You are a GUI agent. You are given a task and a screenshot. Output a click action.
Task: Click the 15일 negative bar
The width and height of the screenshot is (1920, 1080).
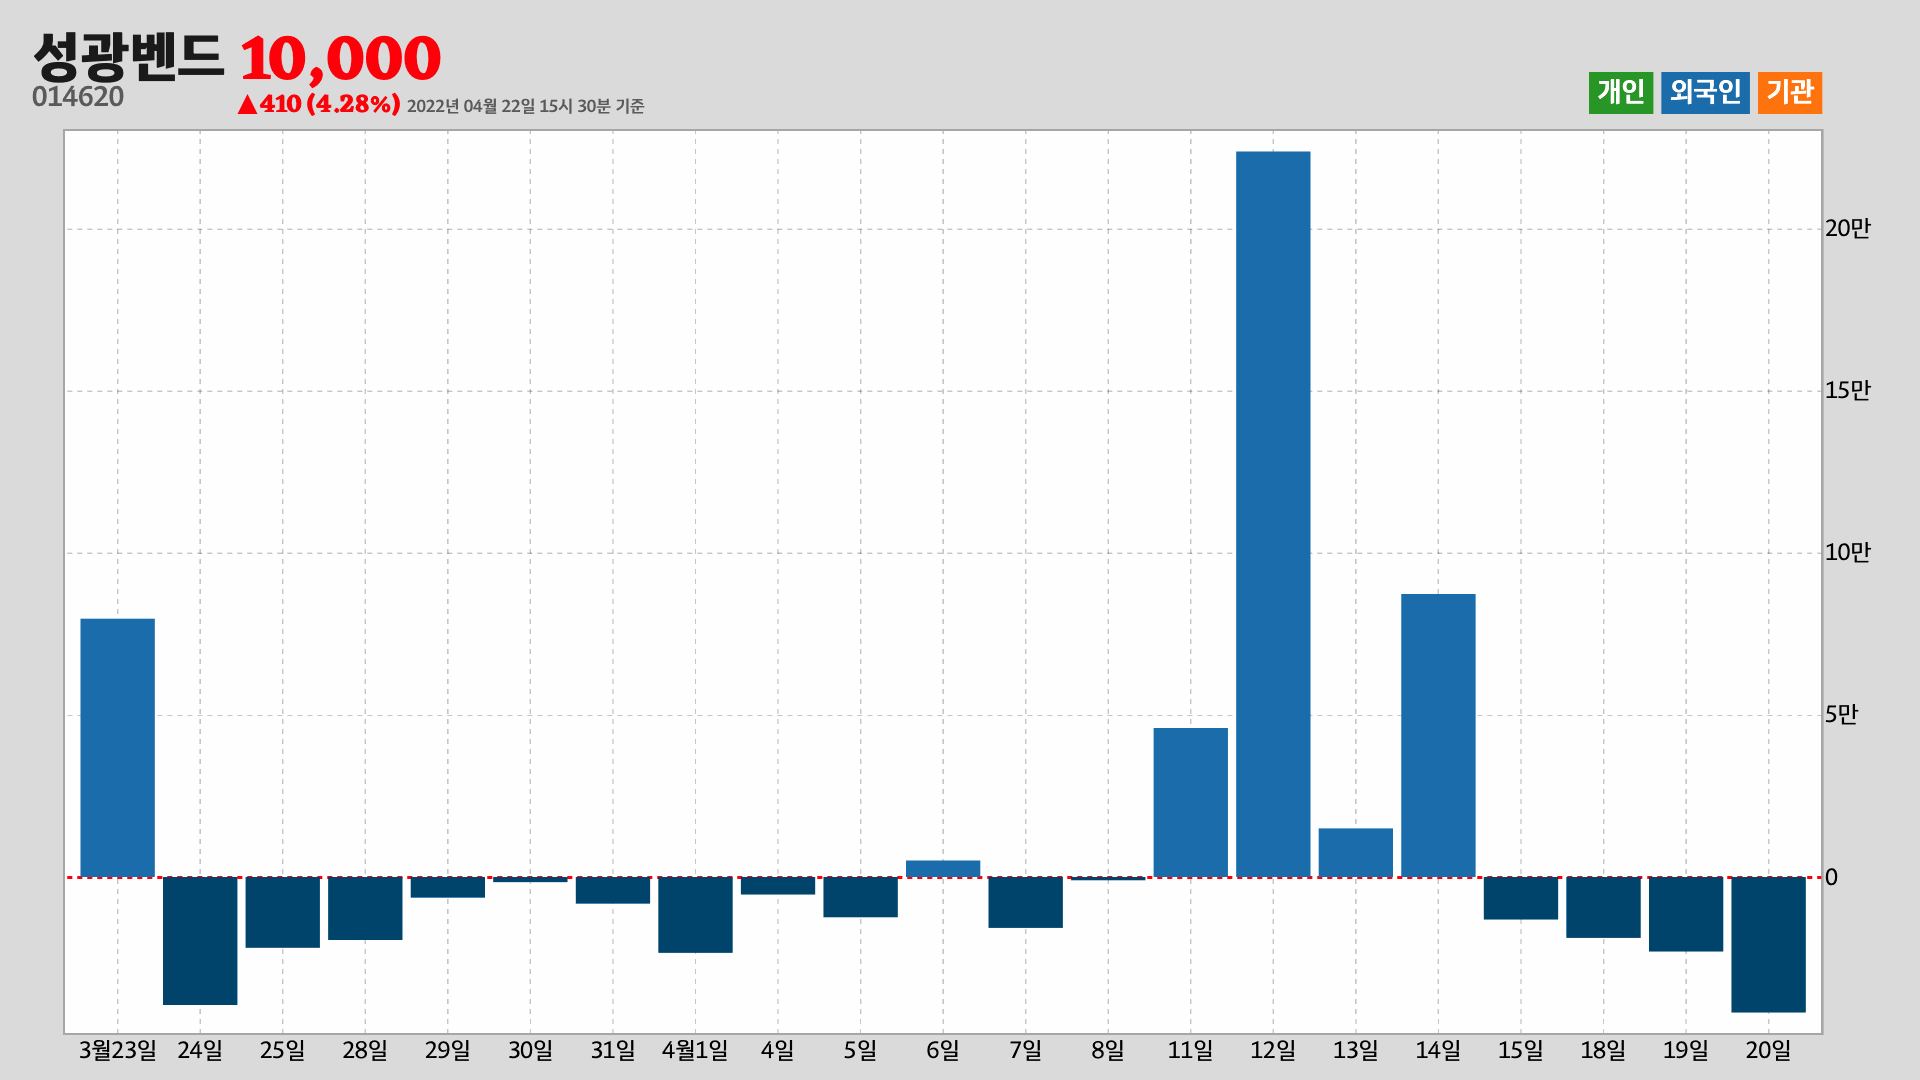pos(1520,898)
